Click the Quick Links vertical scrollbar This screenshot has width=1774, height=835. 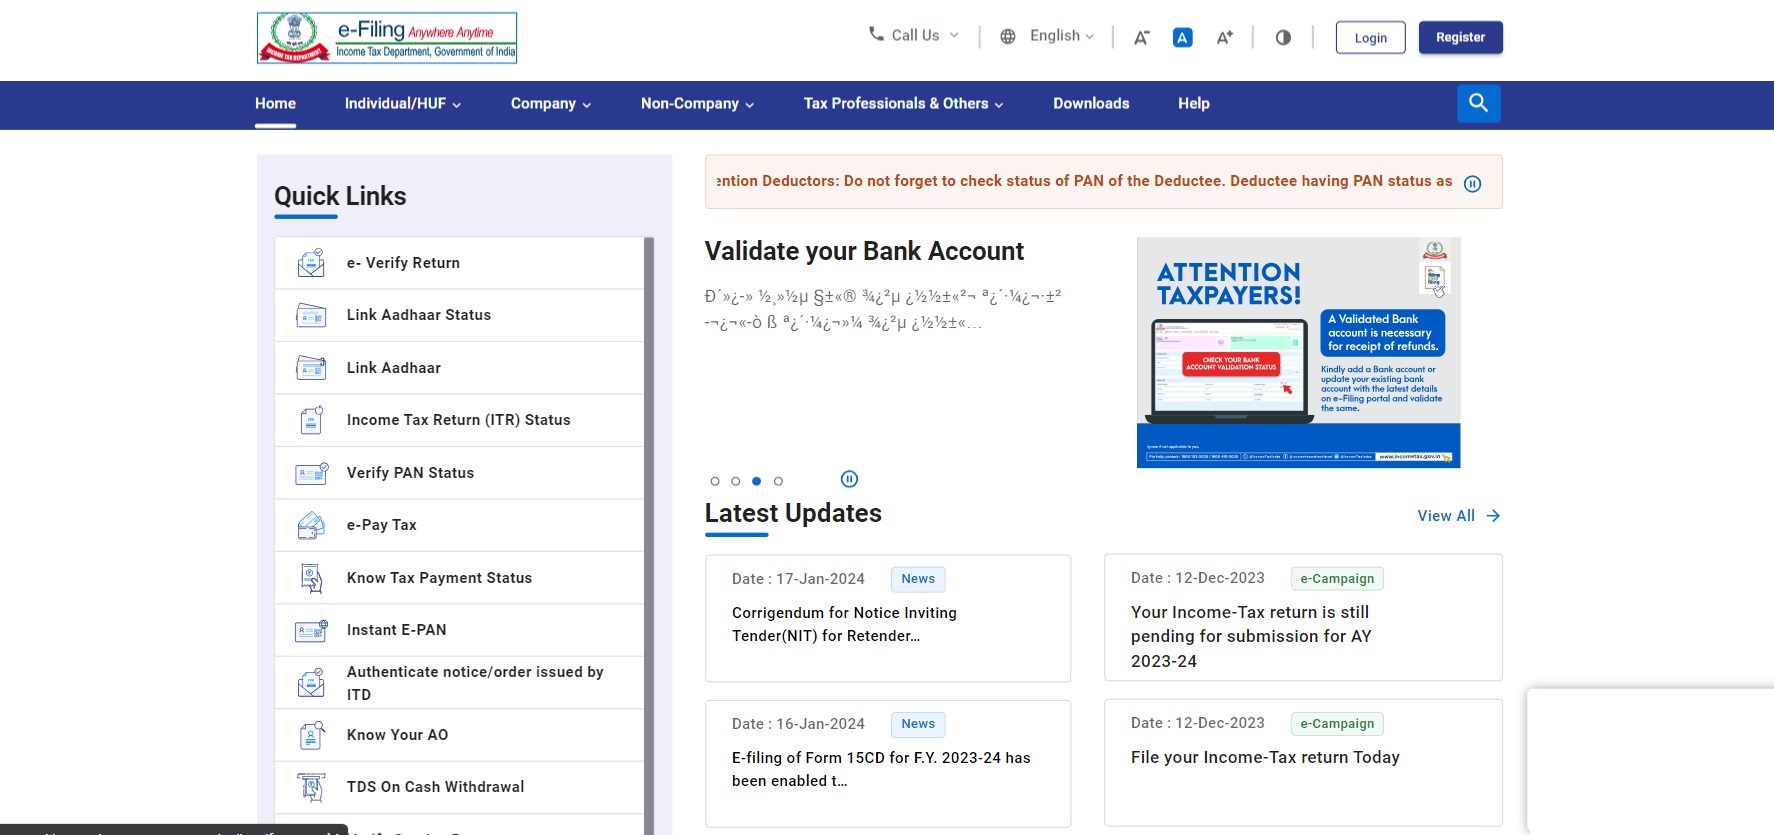pyautogui.click(x=649, y=500)
